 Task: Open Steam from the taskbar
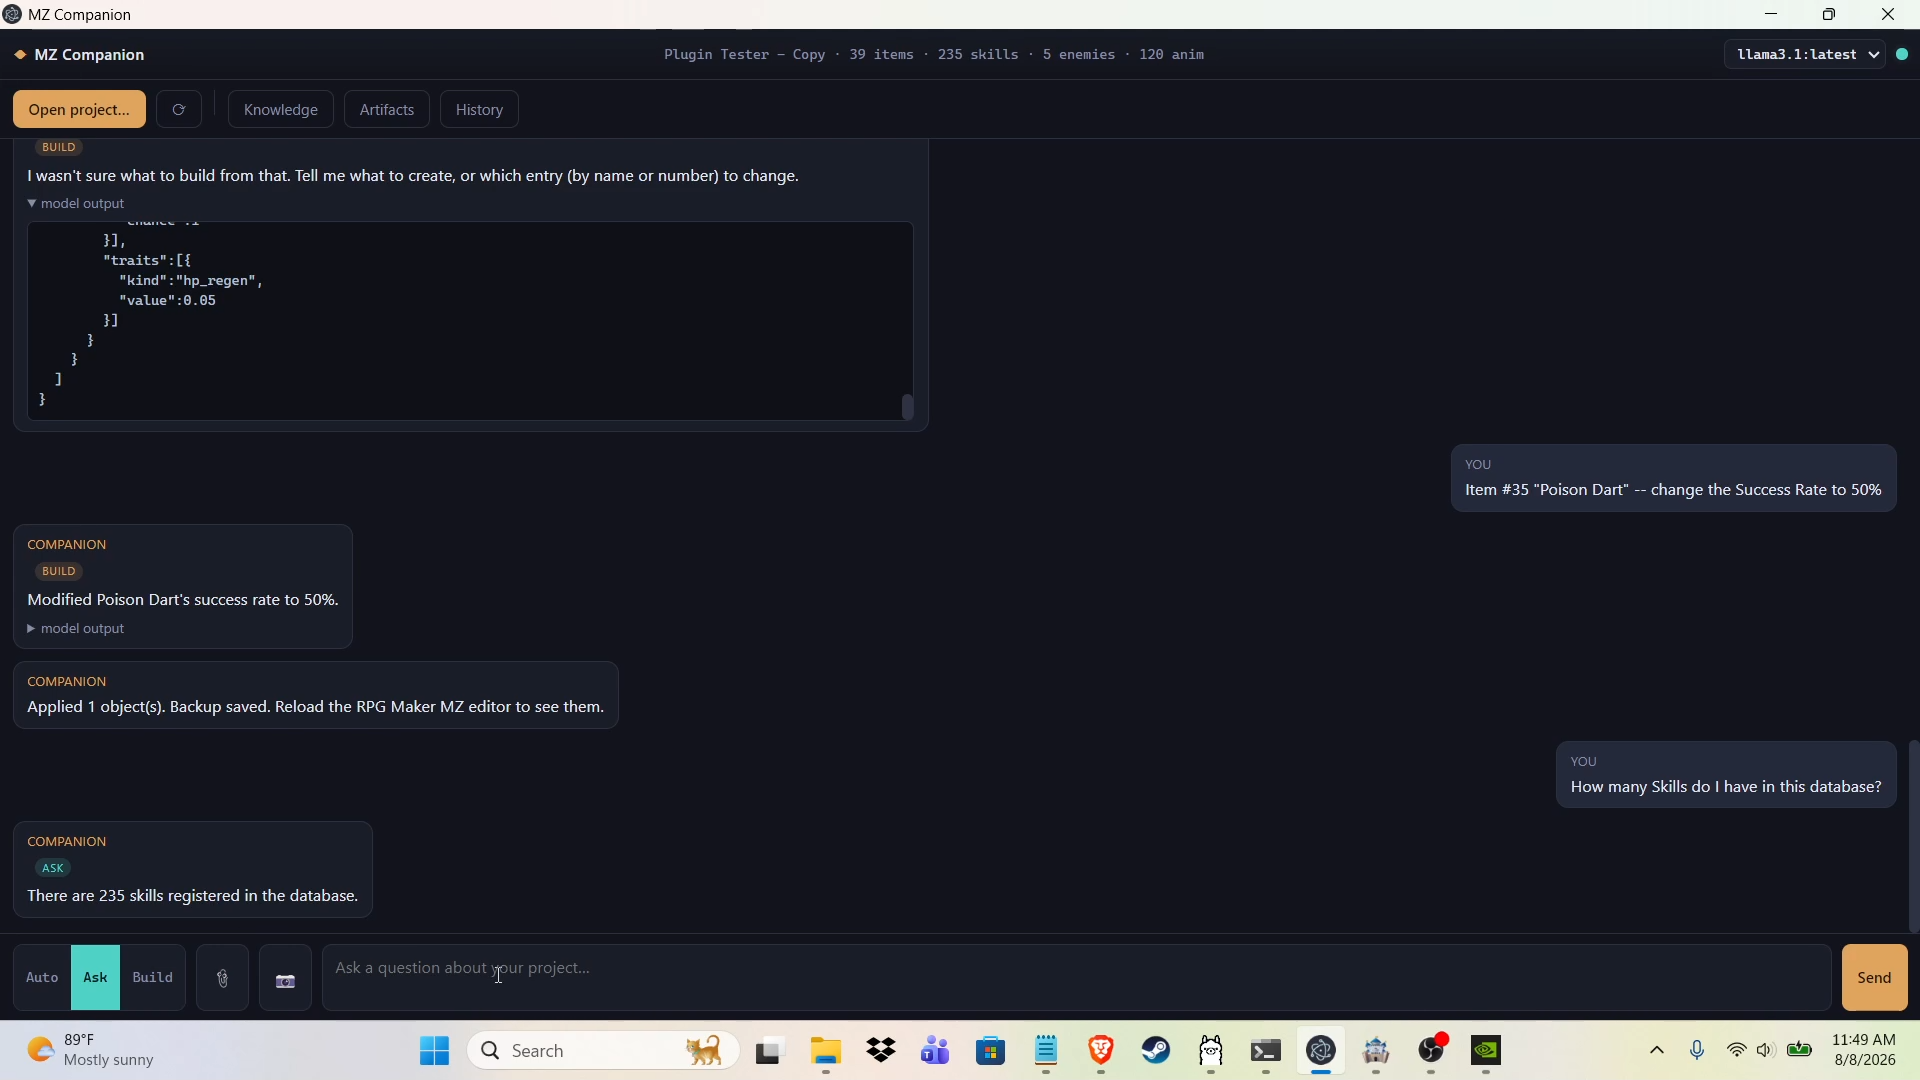1156,1051
